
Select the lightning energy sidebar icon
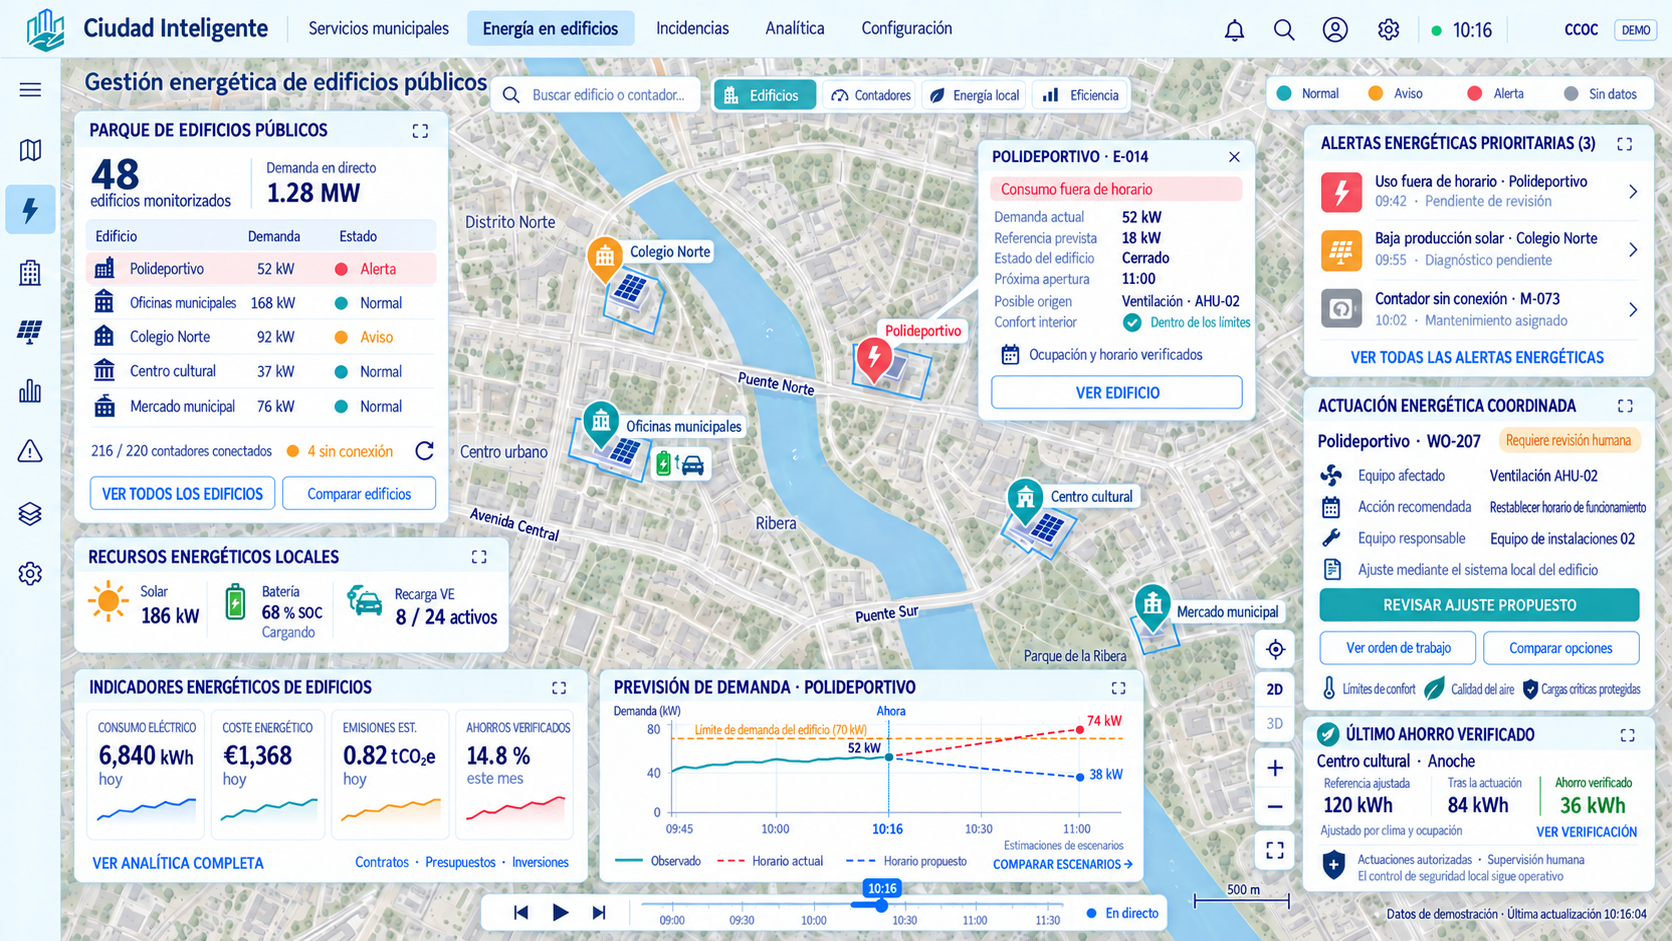pyautogui.click(x=30, y=210)
